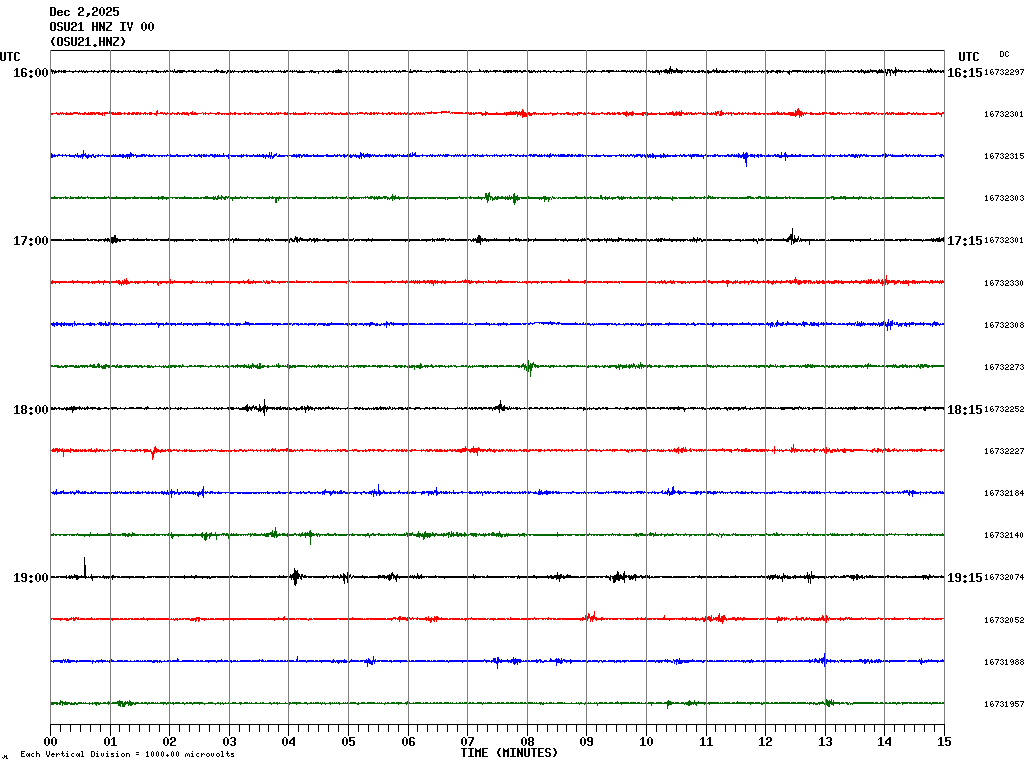Viewport: 1024px width, 768px height.
Task: Click the 16:15 right-side time label
Action: pos(965,72)
